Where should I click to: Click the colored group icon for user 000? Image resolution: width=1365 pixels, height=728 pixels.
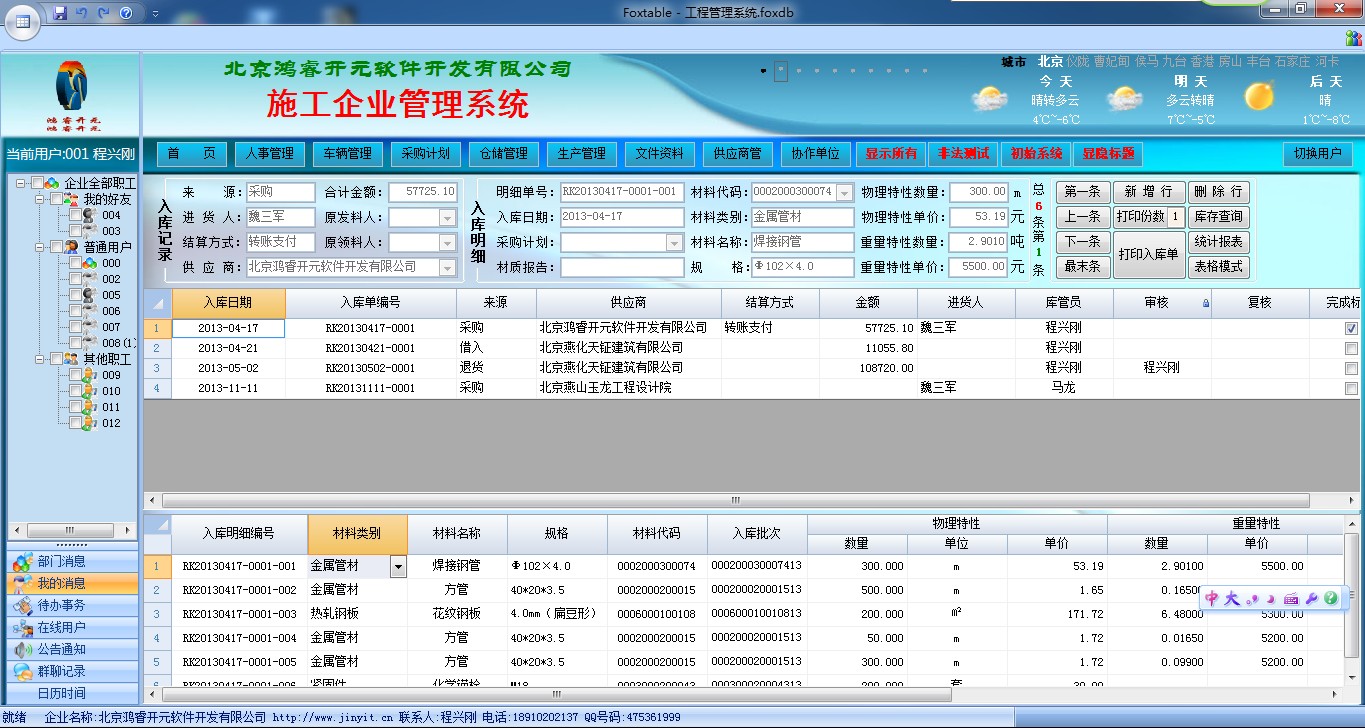point(90,263)
